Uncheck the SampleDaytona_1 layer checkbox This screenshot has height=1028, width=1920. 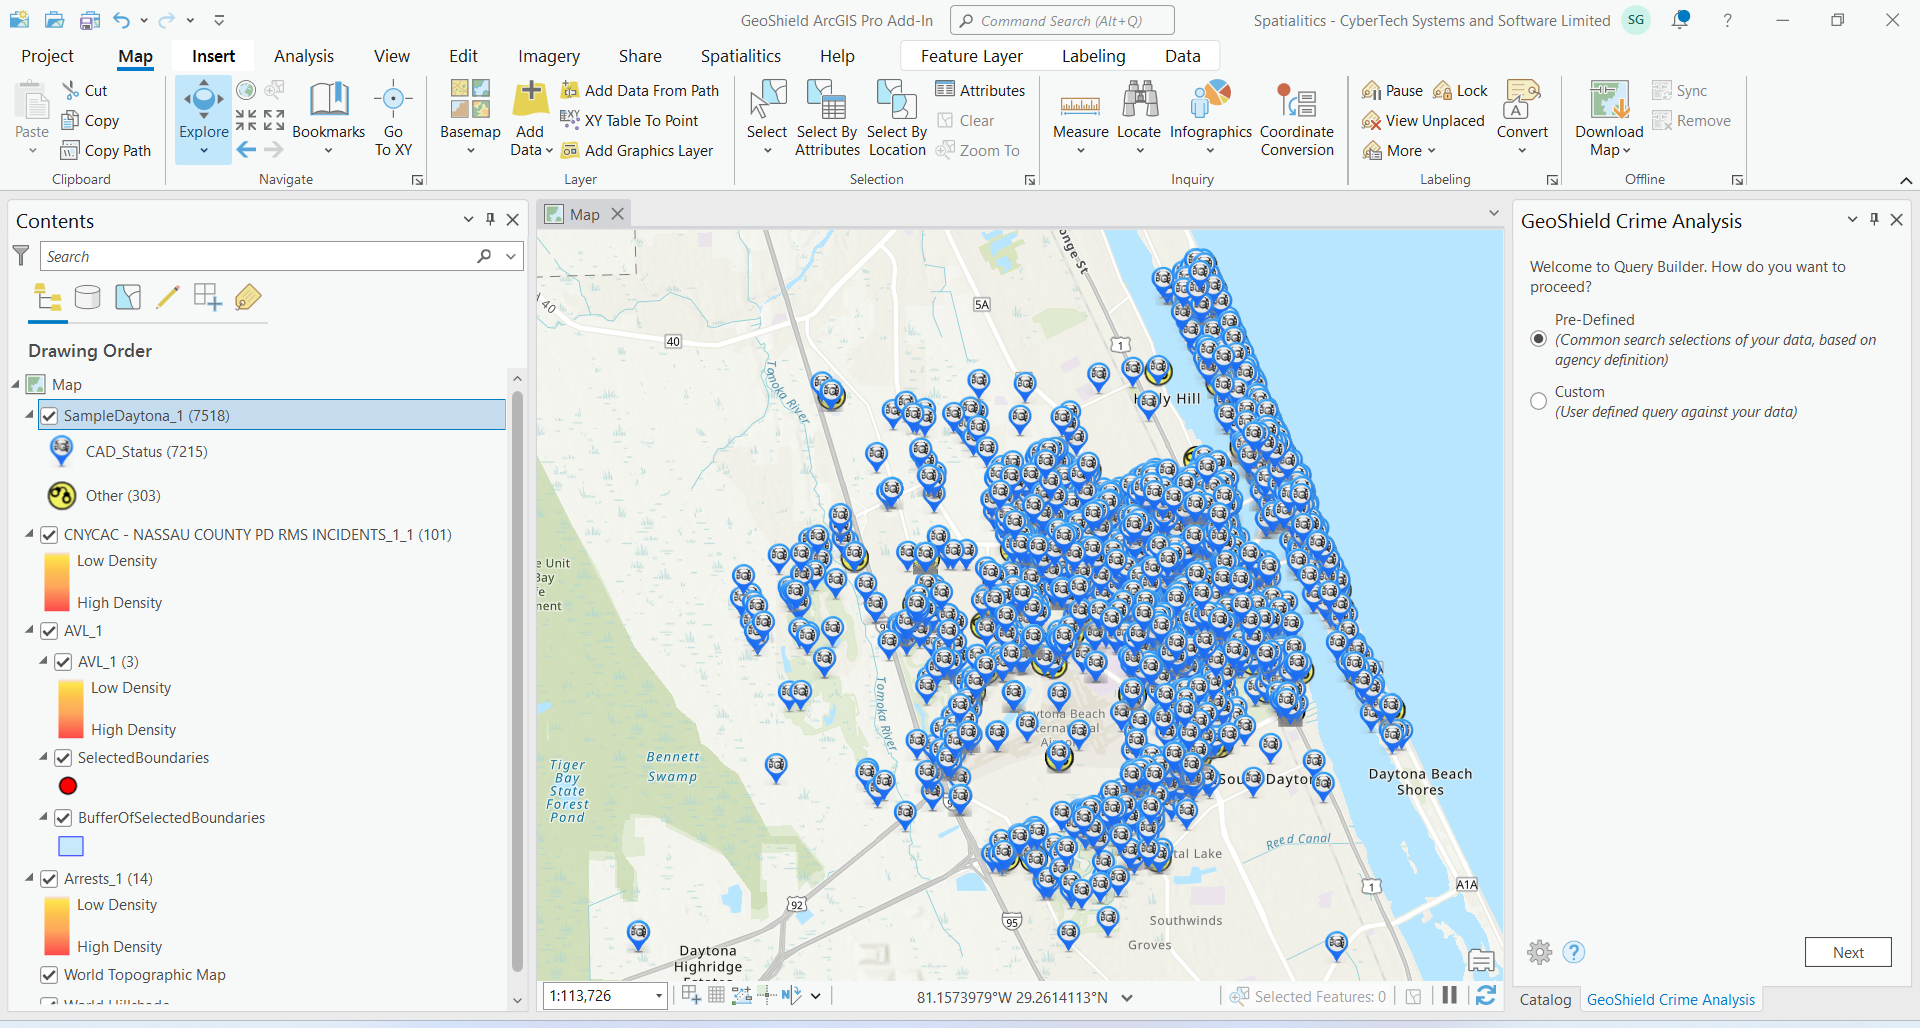tap(49, 416)
